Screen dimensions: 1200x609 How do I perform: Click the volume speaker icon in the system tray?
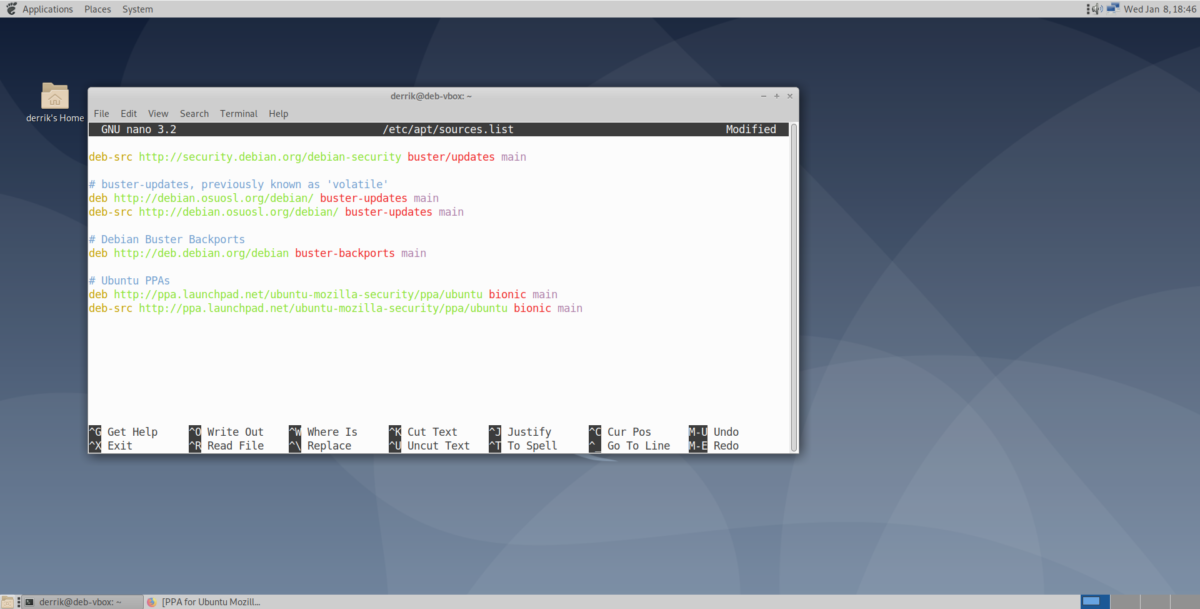point(1098,8)
